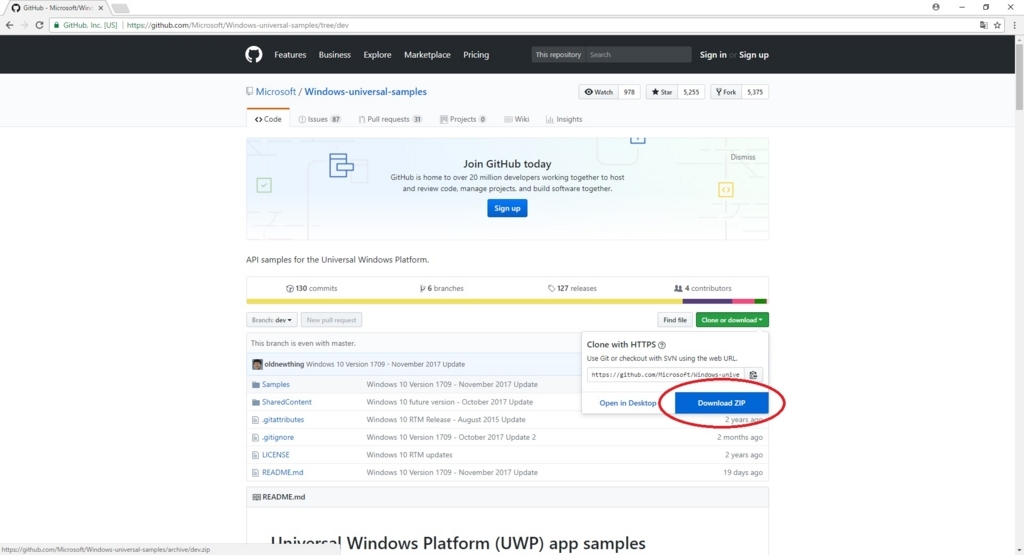The width and height of the screenshot is (1024, 555).
Task: Open Business in top navigation
Action: pos(334,55)
